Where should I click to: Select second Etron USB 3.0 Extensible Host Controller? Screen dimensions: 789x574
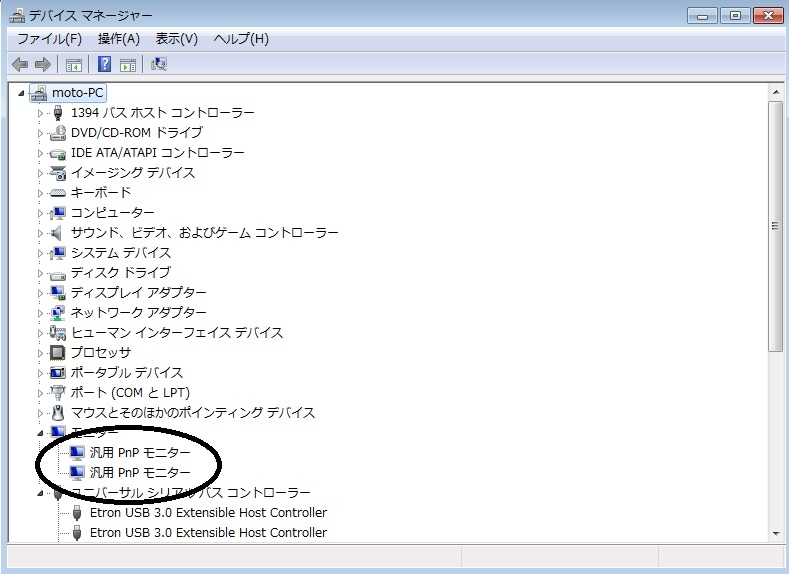pyautogui.click(x=208, y=533)
